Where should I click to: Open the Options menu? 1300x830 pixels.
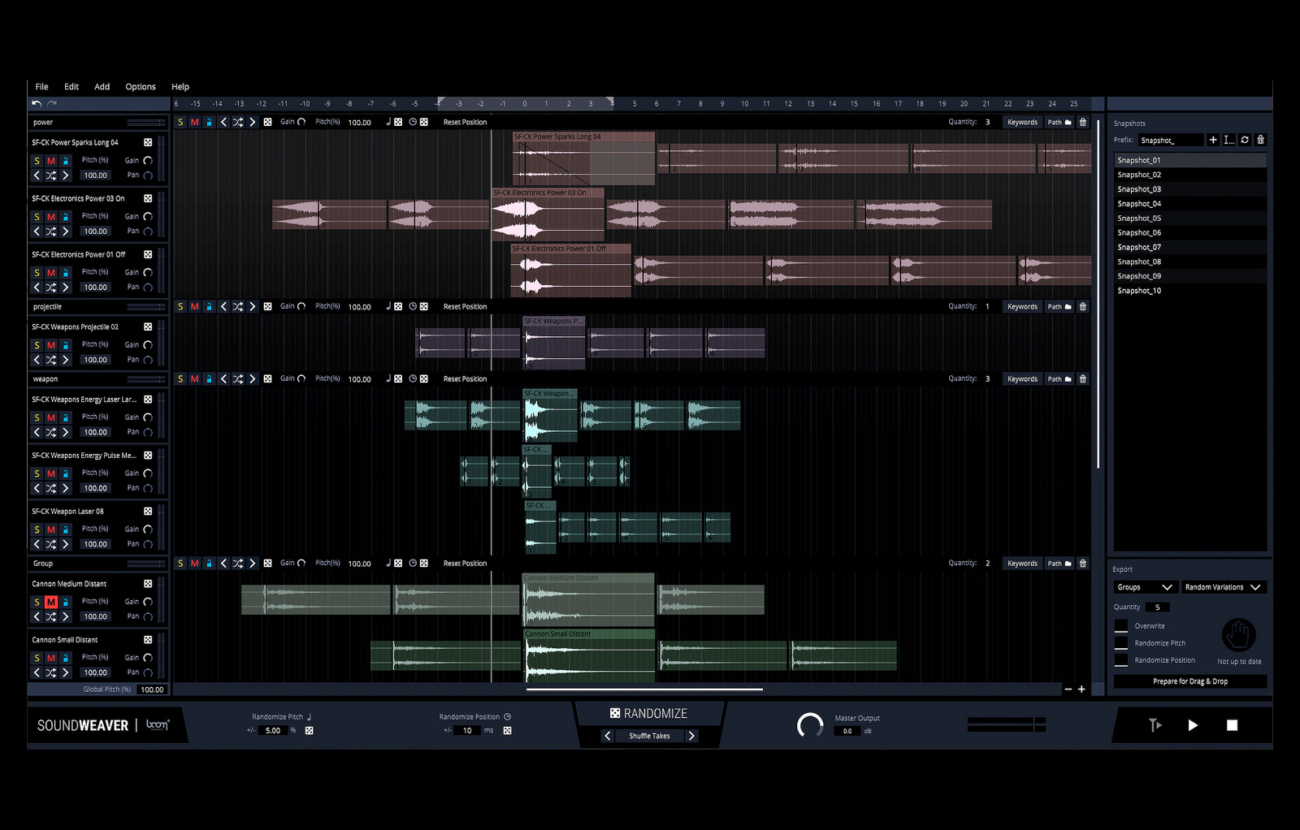point(140,86)
